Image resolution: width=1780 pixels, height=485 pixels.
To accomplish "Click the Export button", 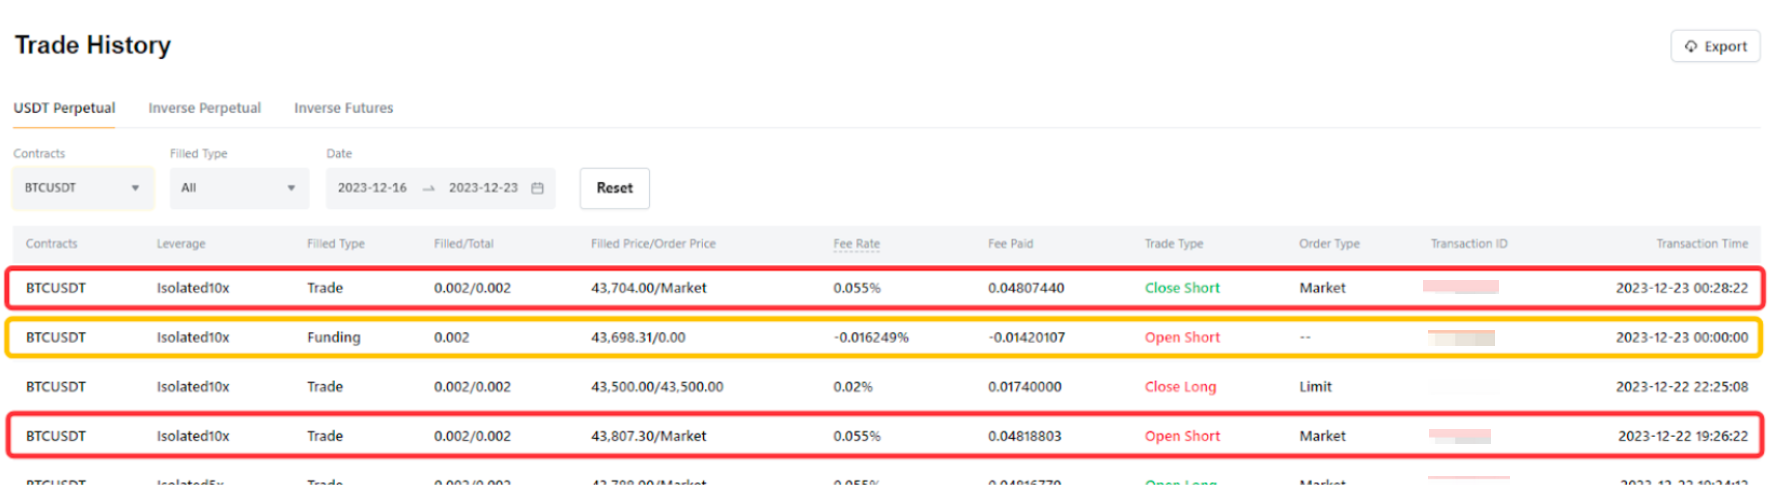I will coord(1715,46).
